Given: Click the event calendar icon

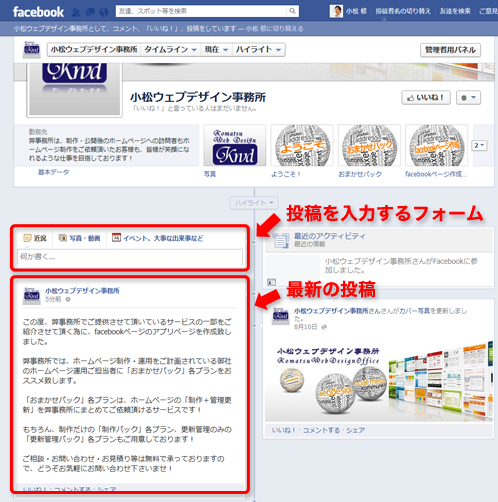Looking at the screenshot, I should pyautogui.click(x=116, y=237).
